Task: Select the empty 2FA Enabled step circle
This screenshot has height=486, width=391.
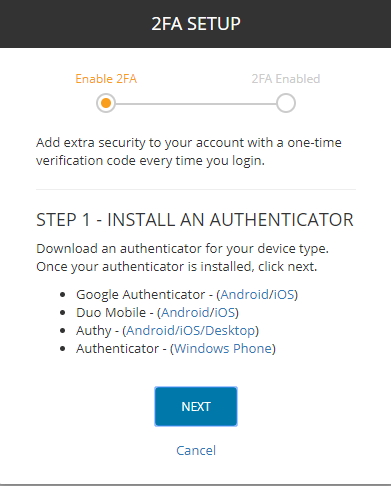Action: 286,103
